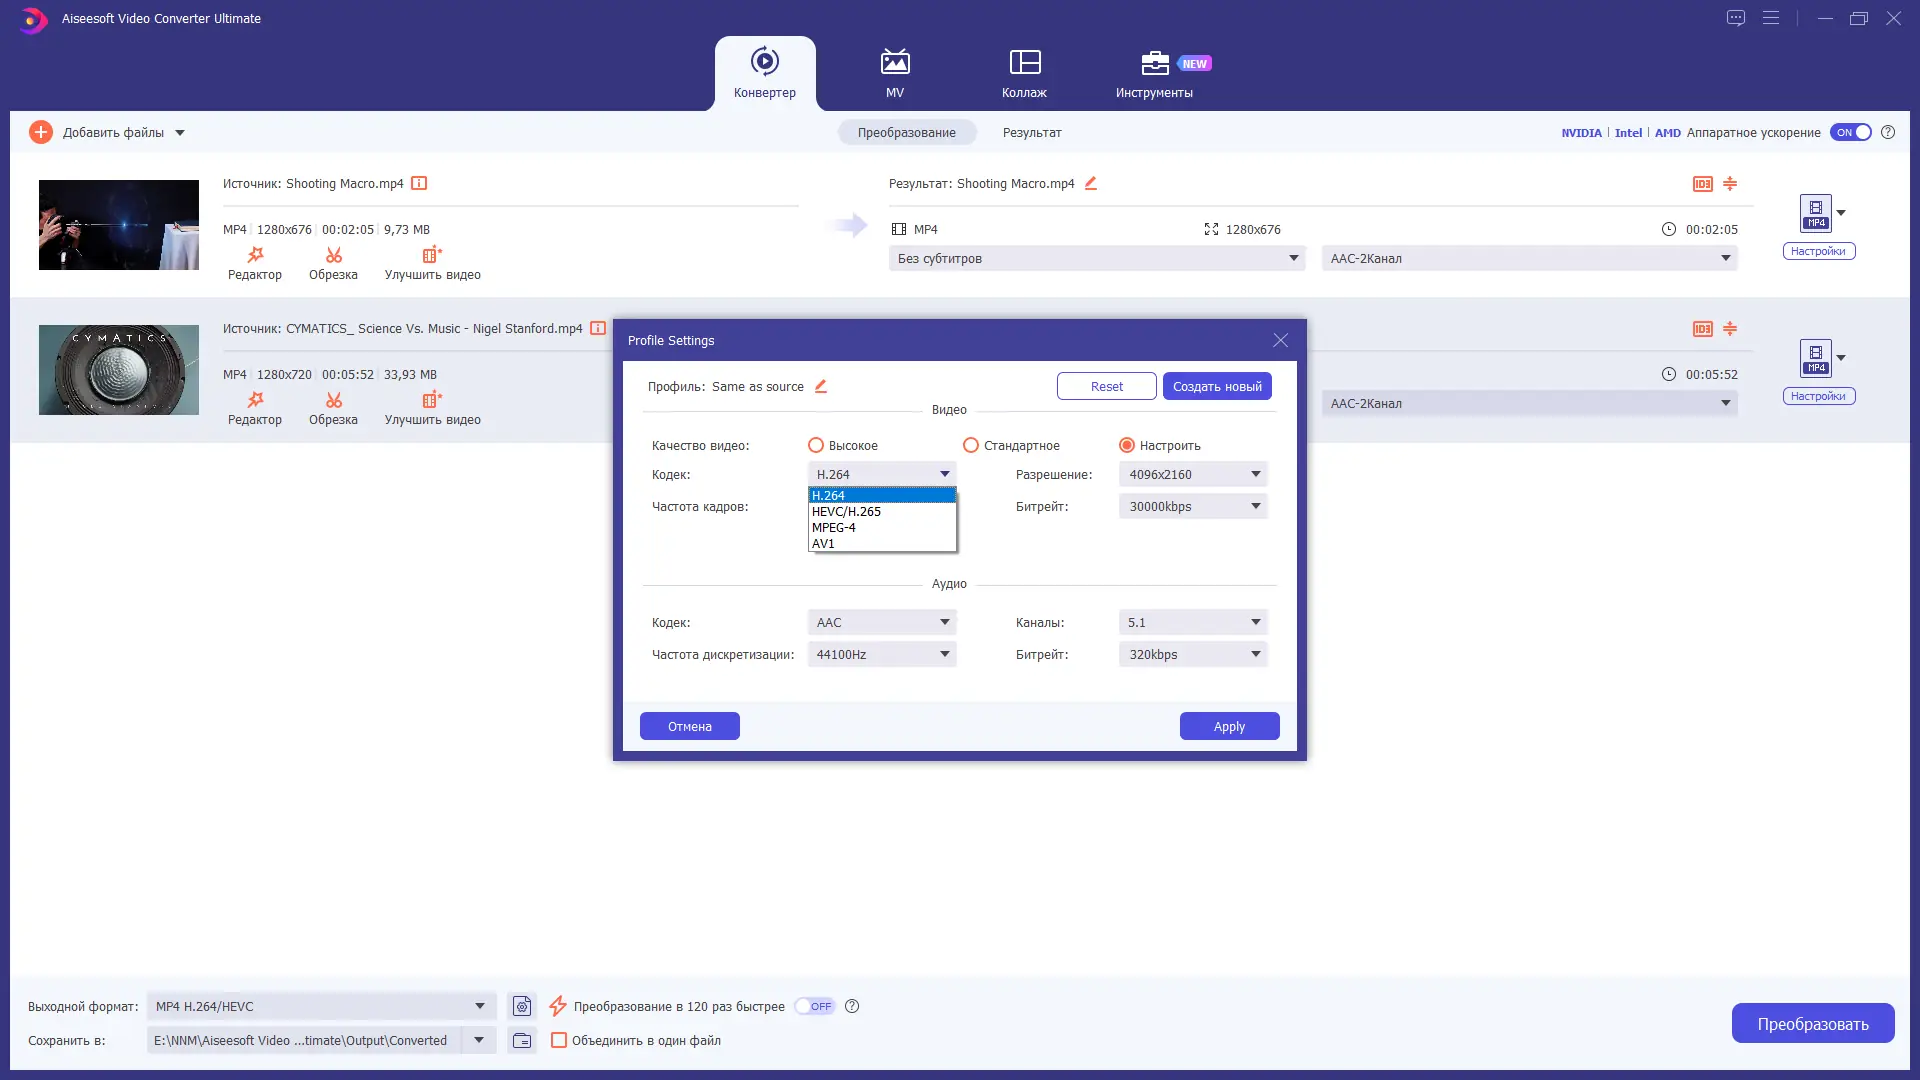Click the Enhance Video icon for Shooting Macro

tap(432, 256)
